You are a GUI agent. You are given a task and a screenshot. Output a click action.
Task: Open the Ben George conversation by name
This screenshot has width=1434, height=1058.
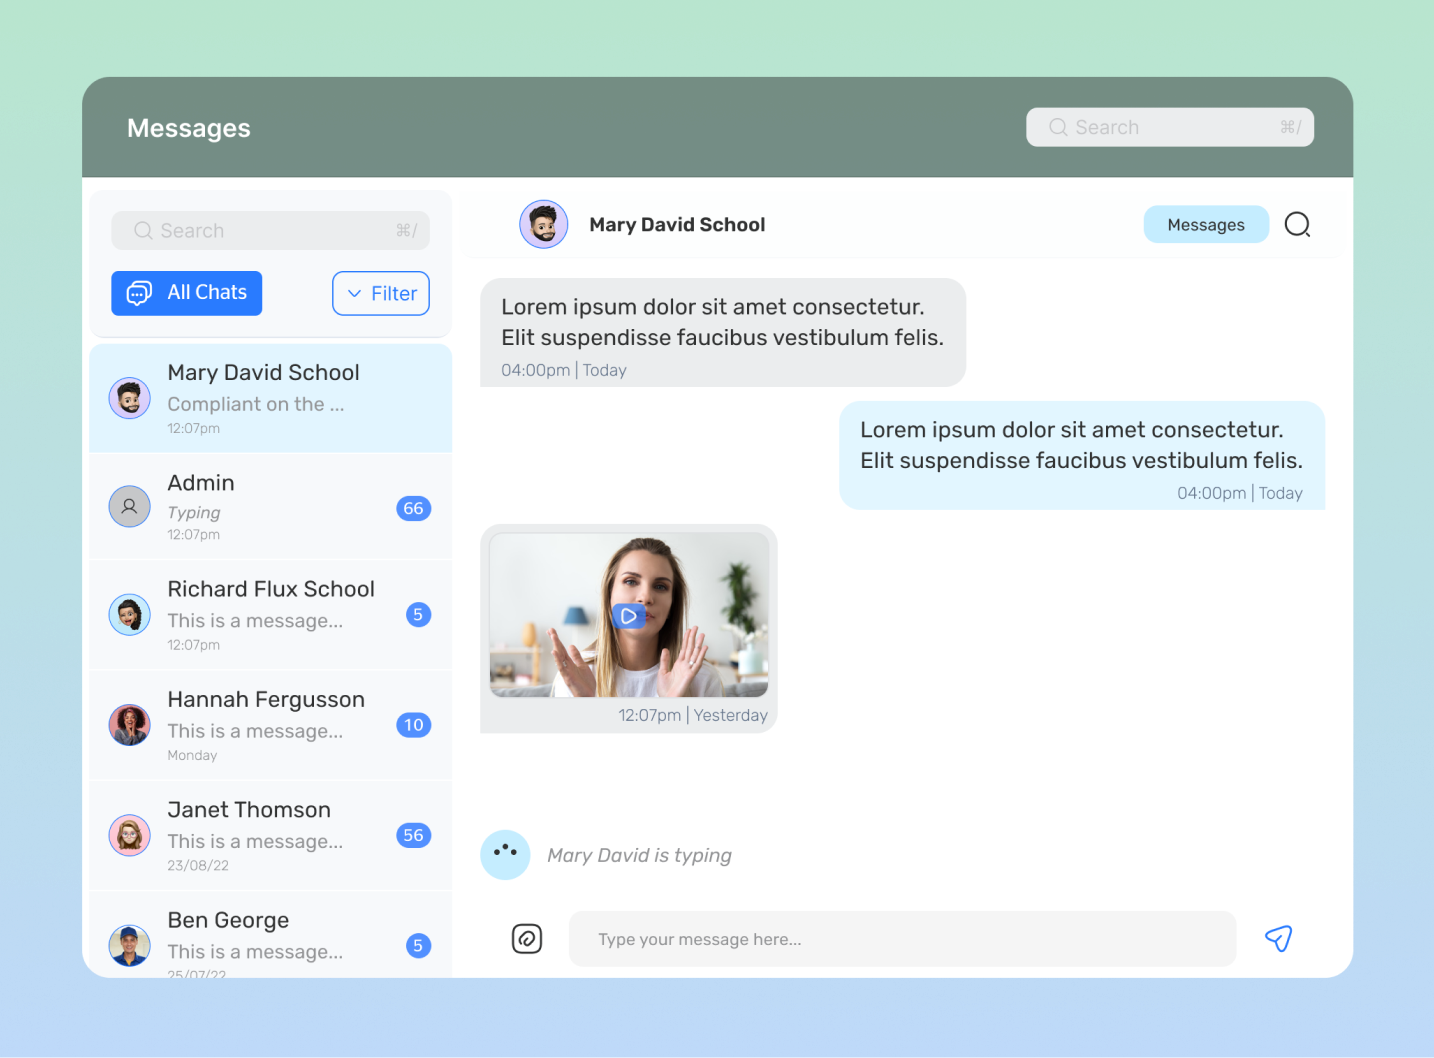coord(228,920)
